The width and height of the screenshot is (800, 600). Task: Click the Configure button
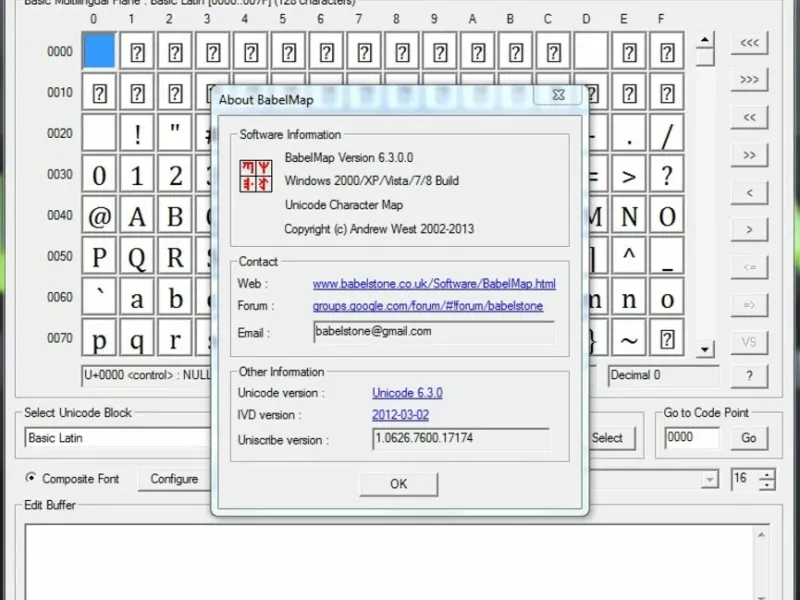click(x=174, y=479)
